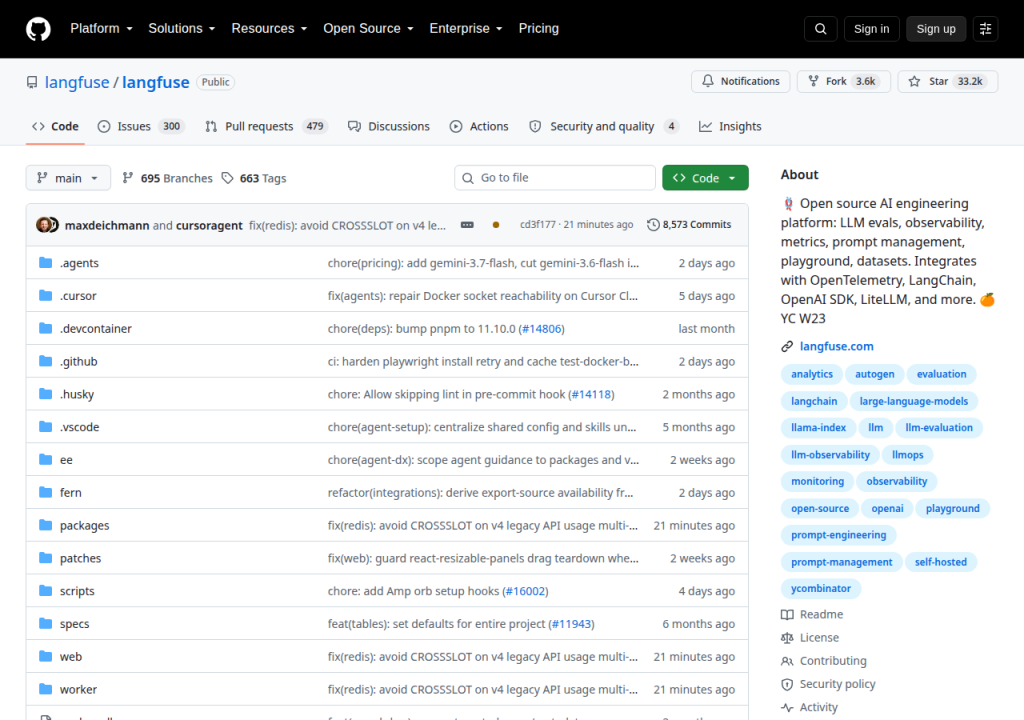Click the commit message ellipsis icon
This screenshot has width=1024, height=720.
coord(467,225)
